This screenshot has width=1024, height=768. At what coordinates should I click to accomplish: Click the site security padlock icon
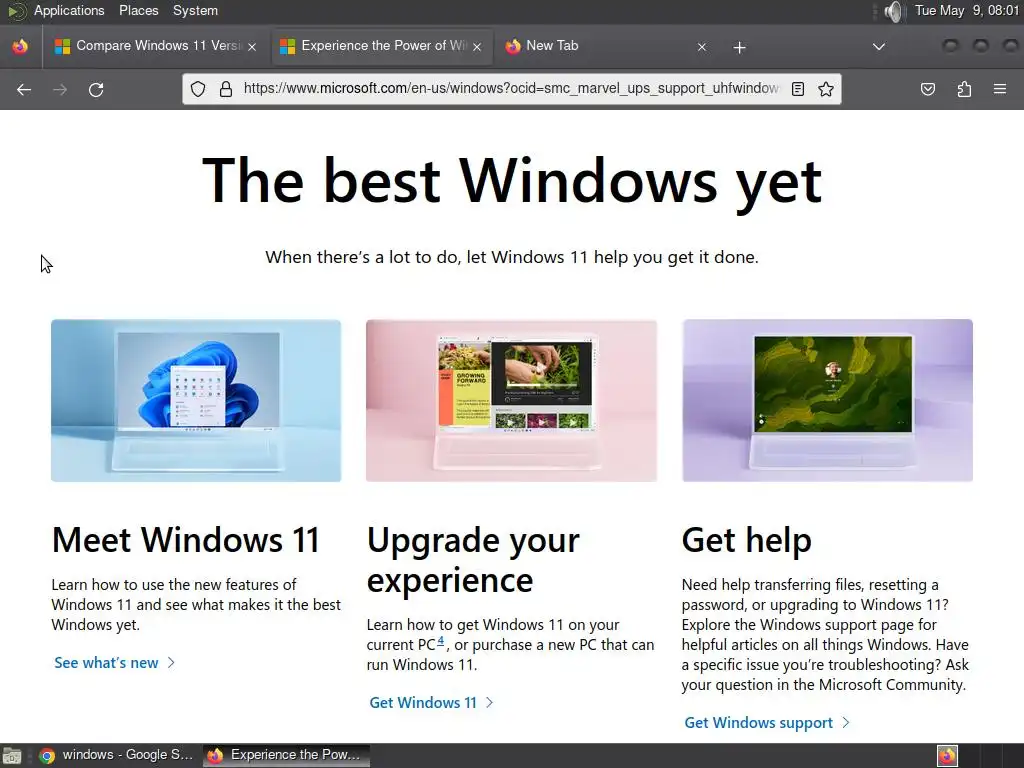coord(226,89)
